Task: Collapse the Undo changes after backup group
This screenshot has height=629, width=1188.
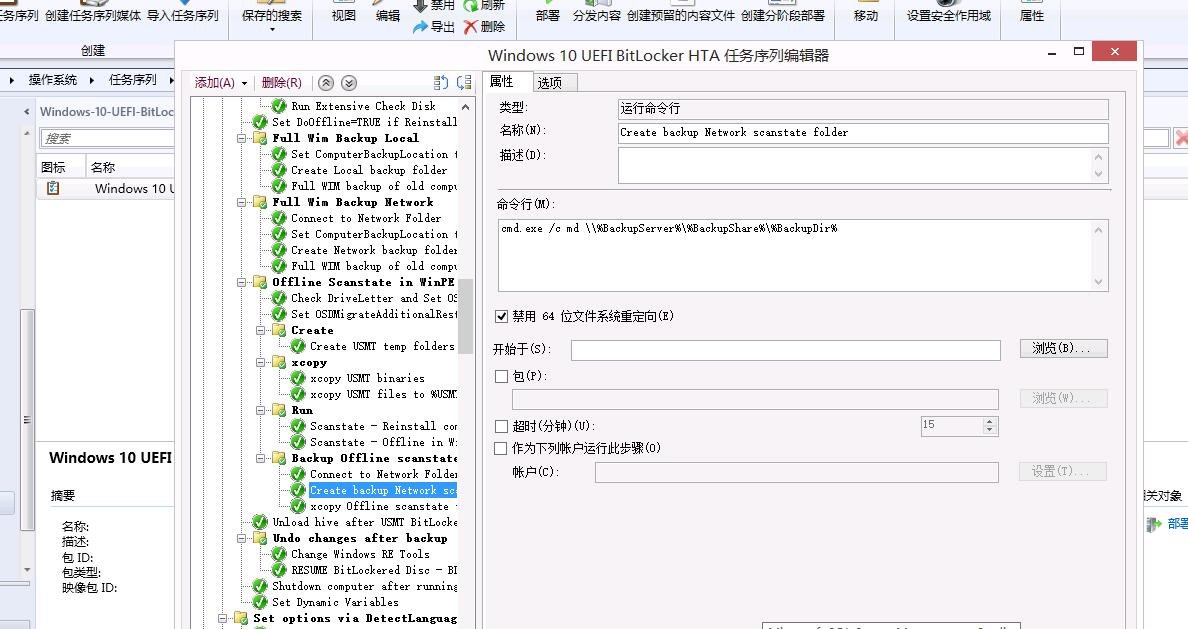Action: click(242, 538)
